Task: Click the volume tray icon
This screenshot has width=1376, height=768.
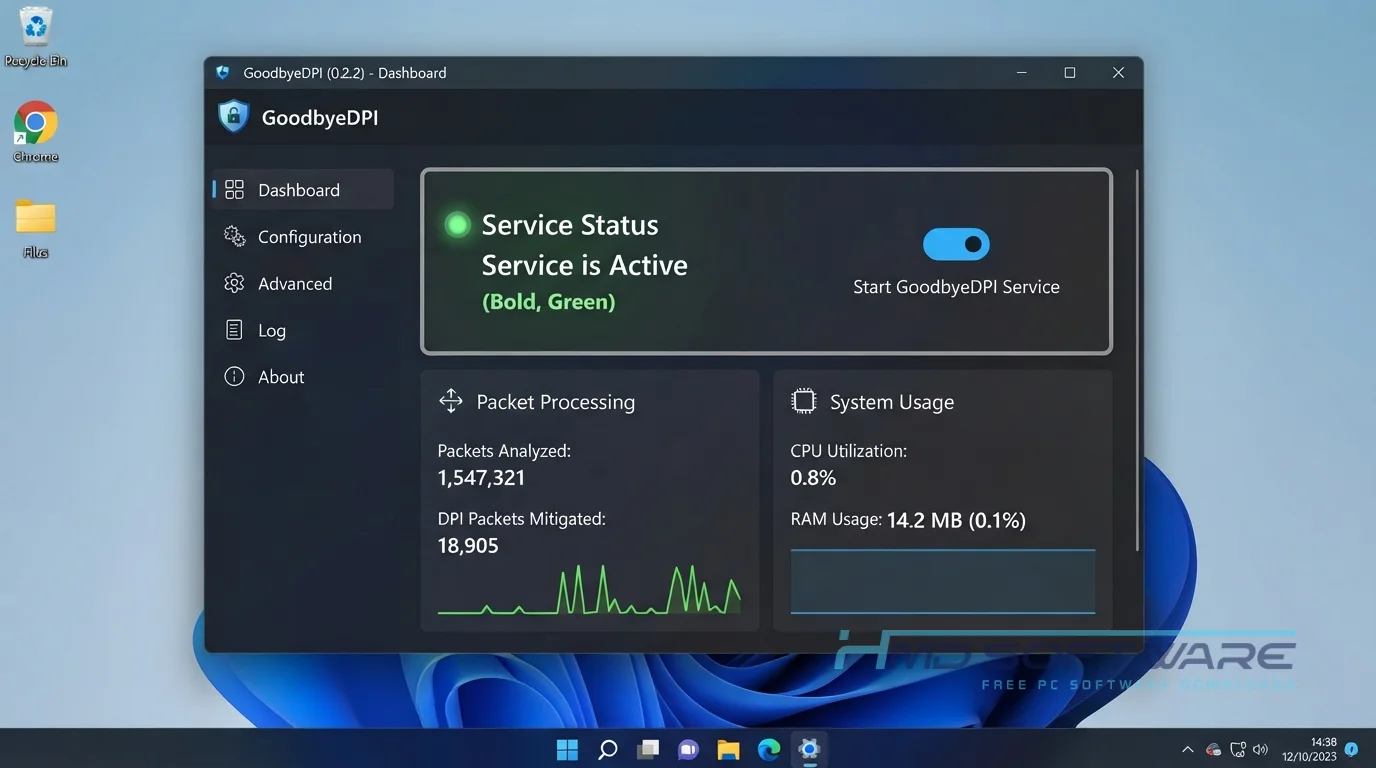Action: (1260, 749)
